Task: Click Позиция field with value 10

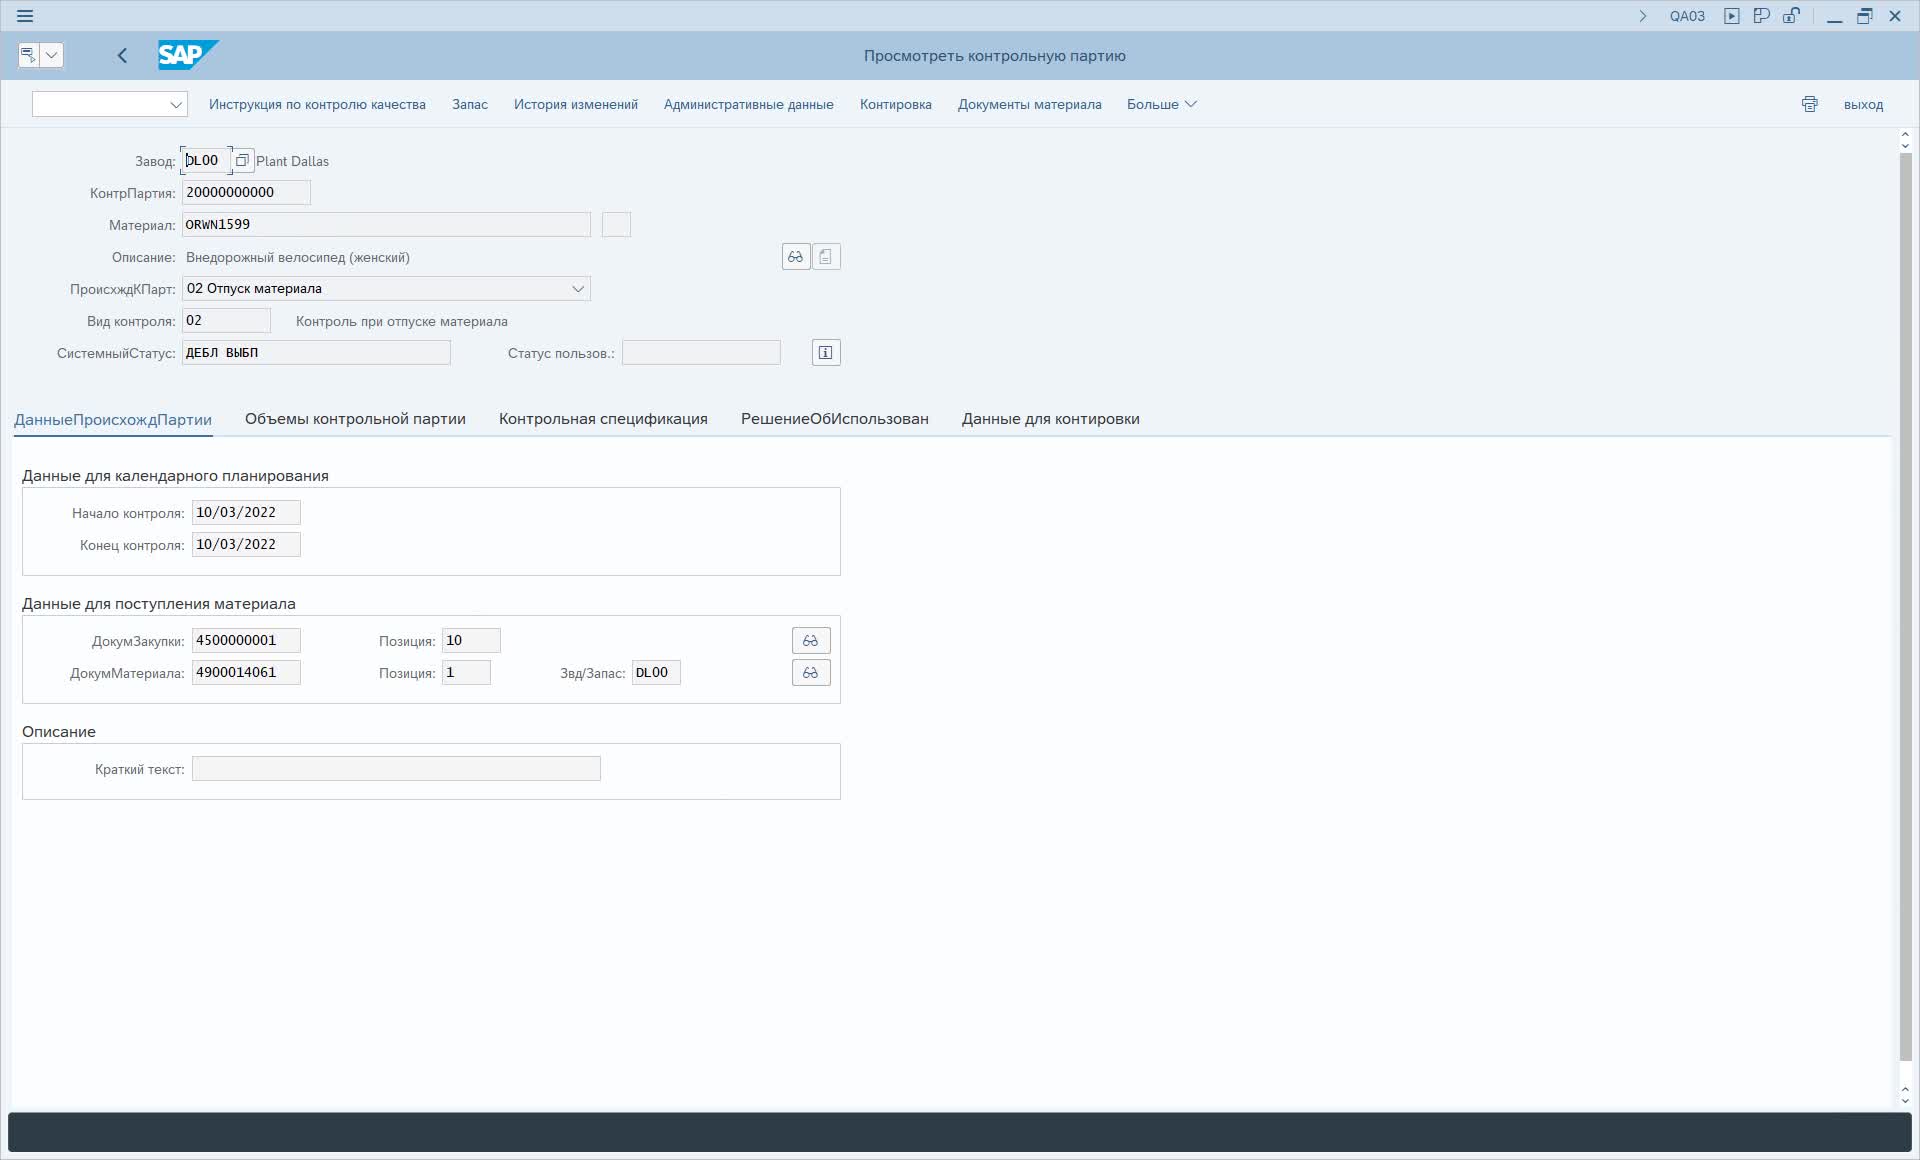Action: [x=471, y=640]
